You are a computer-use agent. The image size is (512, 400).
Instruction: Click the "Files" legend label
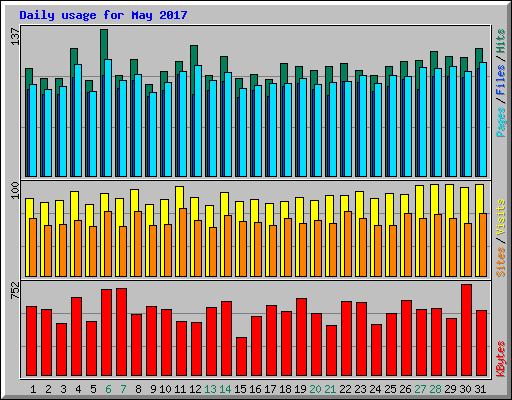(x=501, y=80)
